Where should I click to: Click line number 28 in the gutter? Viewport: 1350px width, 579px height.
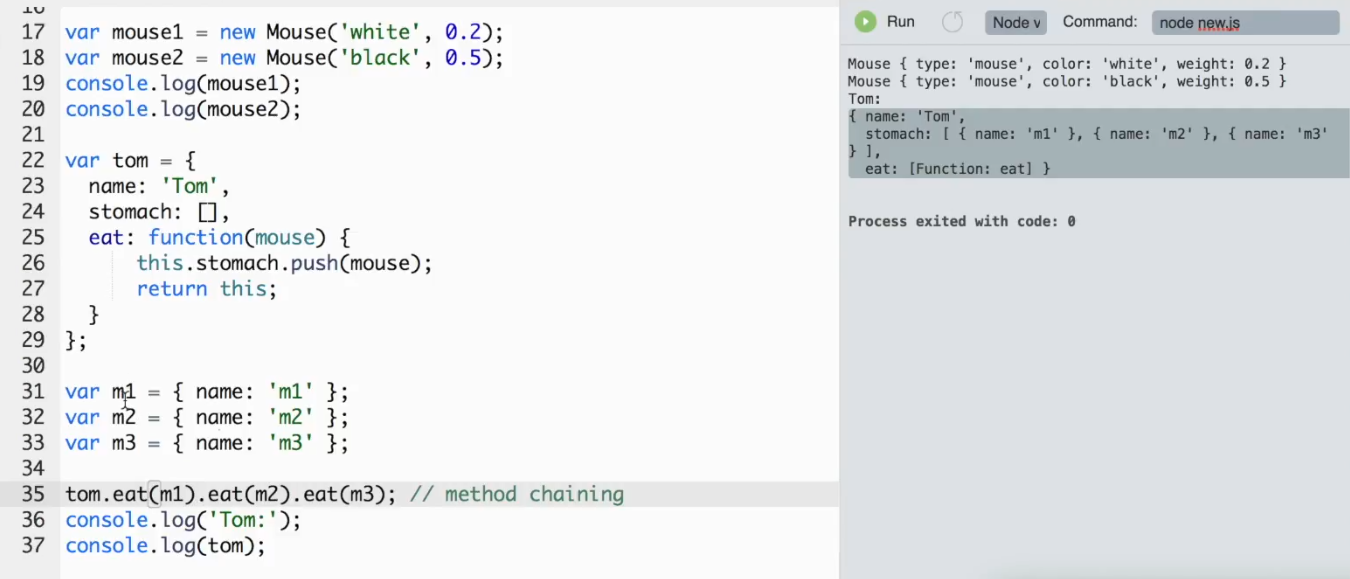(33, 315)
